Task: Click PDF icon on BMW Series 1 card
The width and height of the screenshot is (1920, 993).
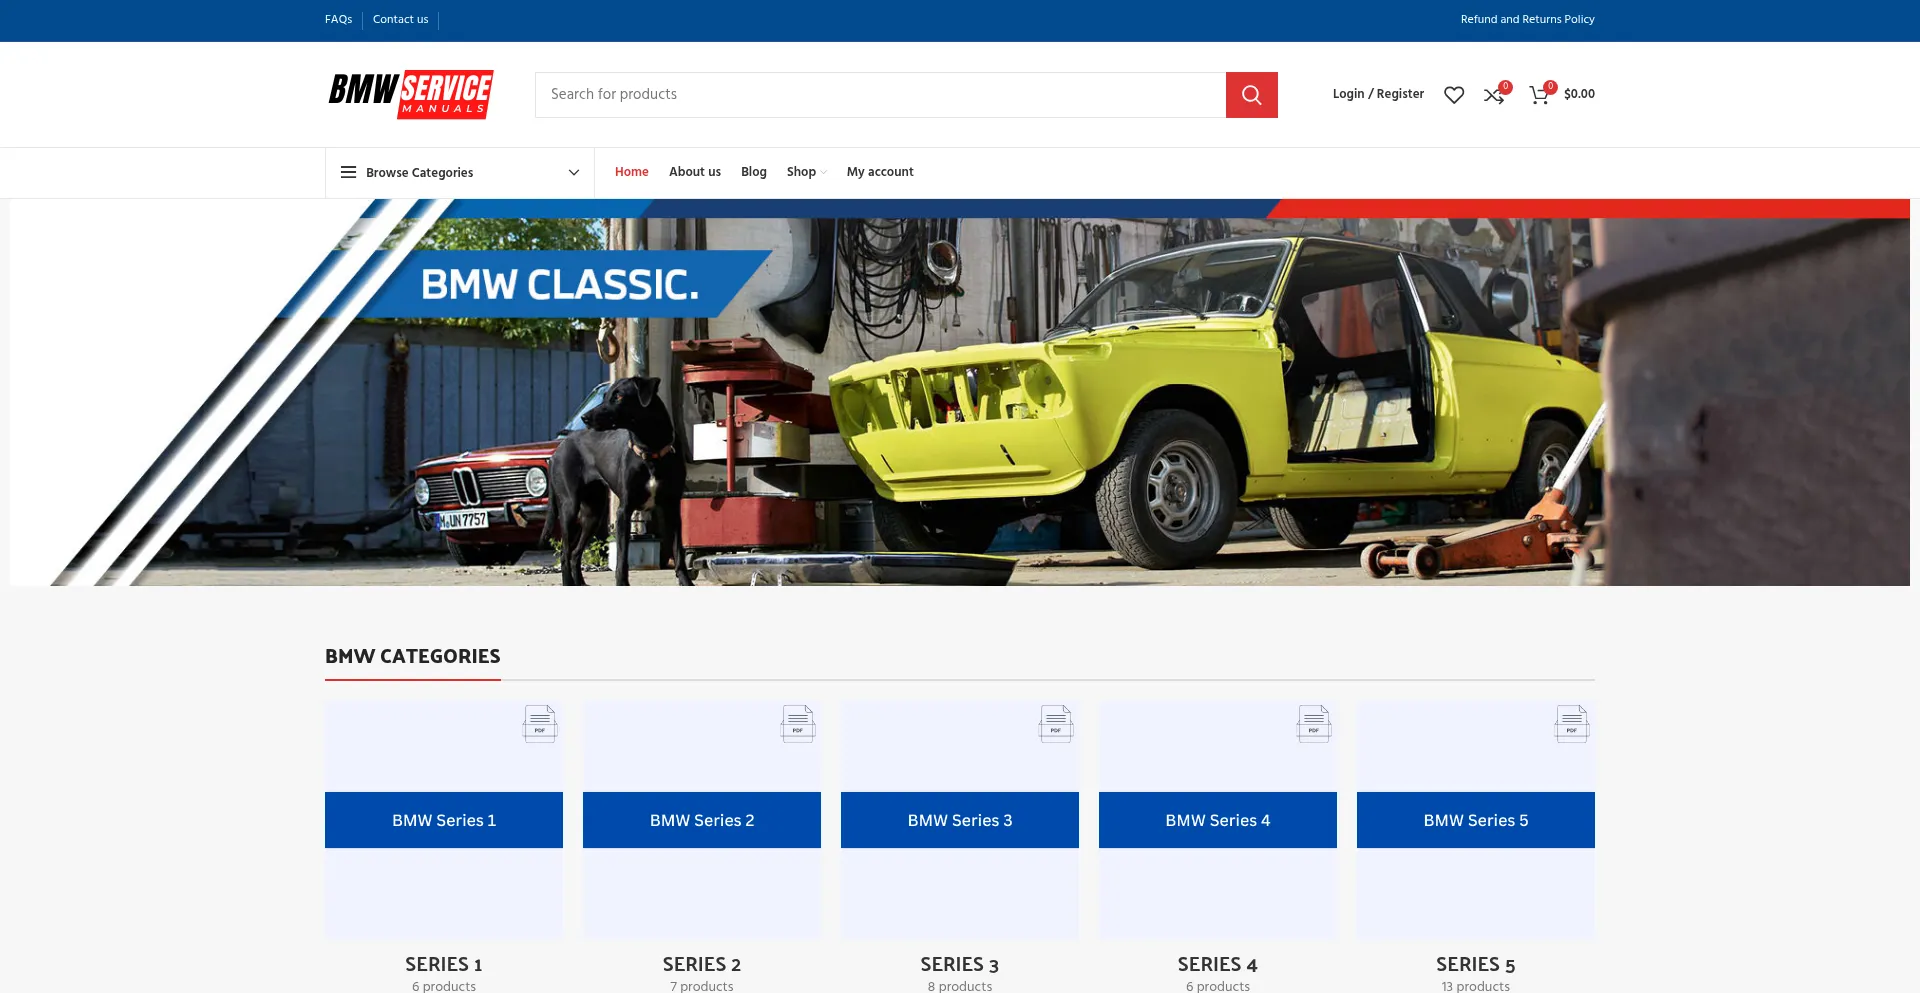Action: pos(540,723)
